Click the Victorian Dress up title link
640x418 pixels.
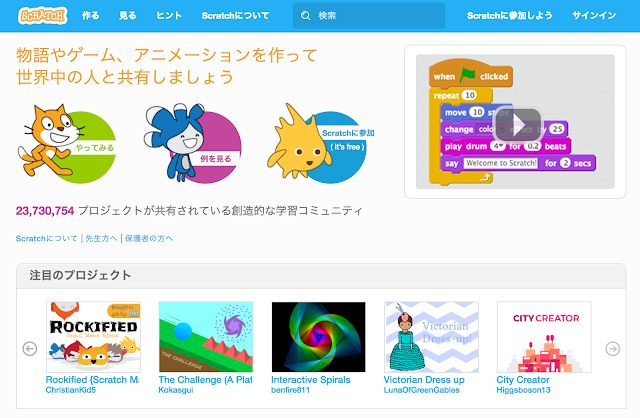[424, 380]
